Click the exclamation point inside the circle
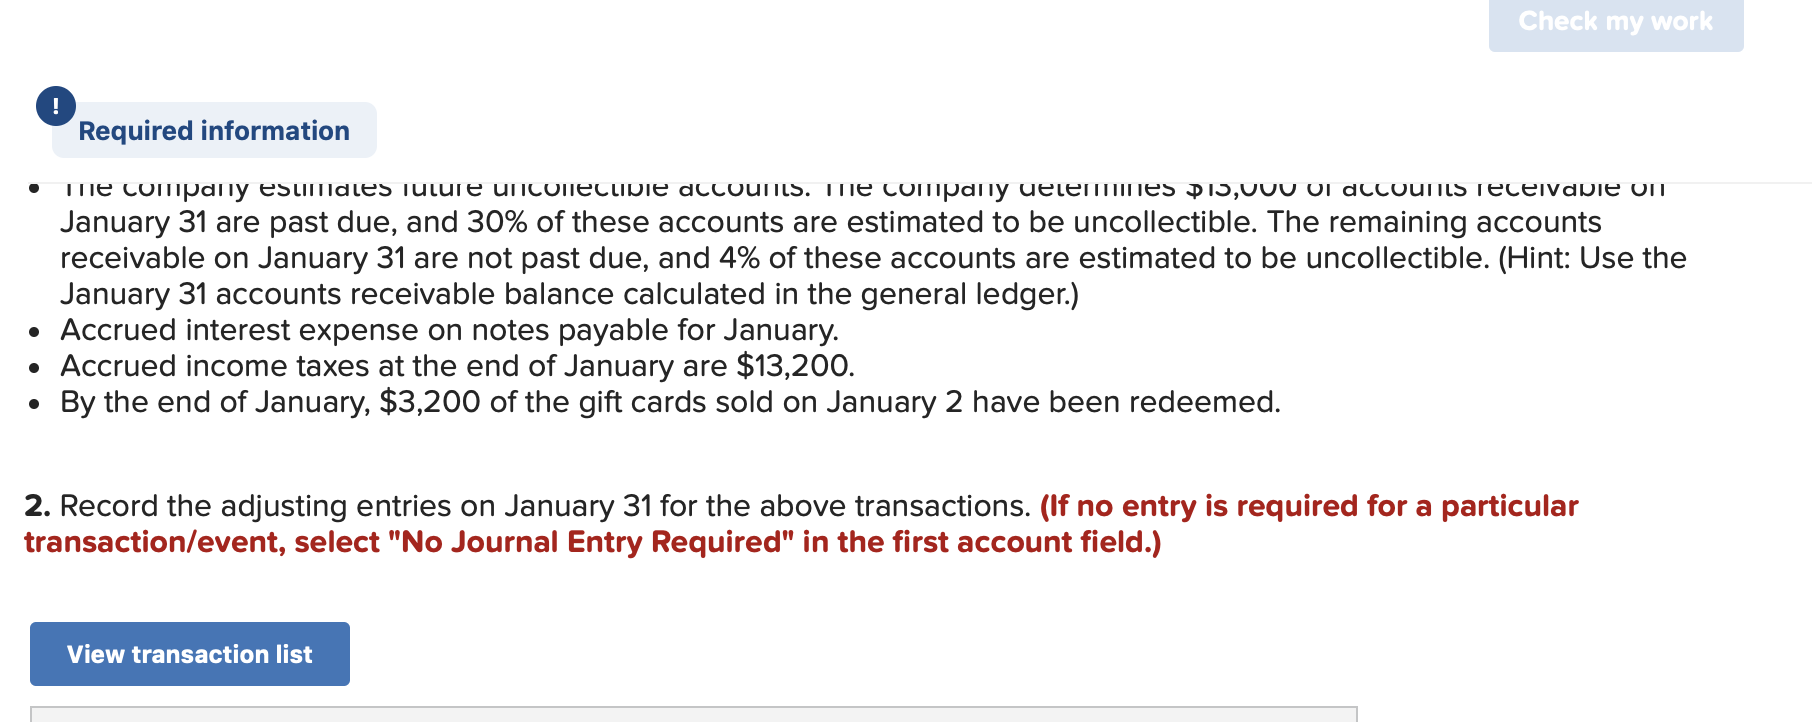 coord(55,104)
